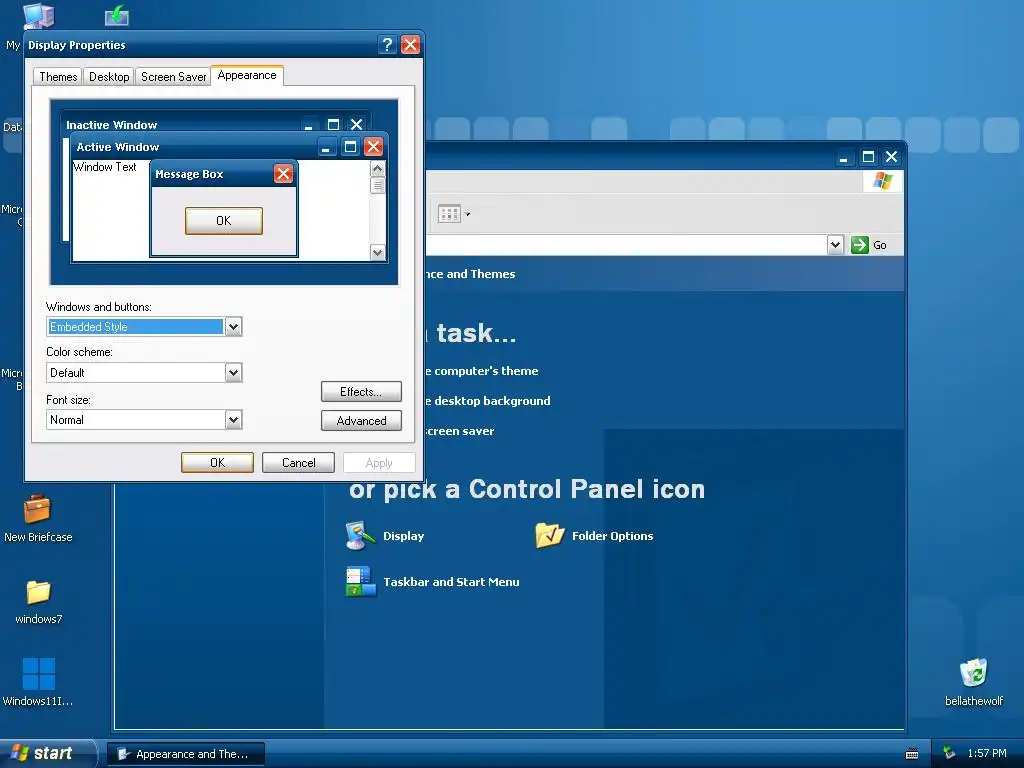This screenshot has width=1024, height=768.
Task: Click the Inactive Window preview title
Action: pos(112,125)
